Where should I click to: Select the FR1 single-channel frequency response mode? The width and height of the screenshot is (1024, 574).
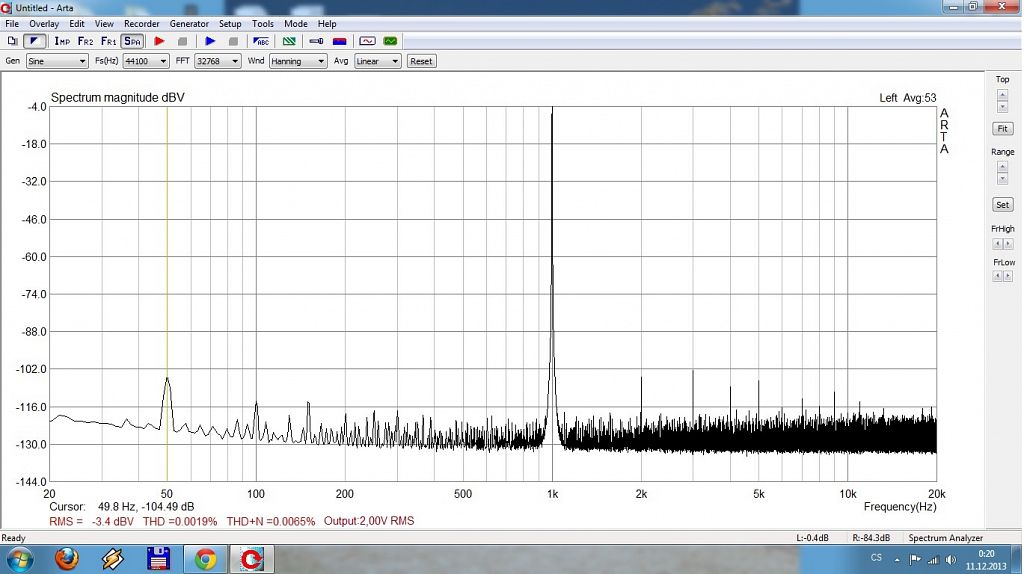[x=108, y=41]
